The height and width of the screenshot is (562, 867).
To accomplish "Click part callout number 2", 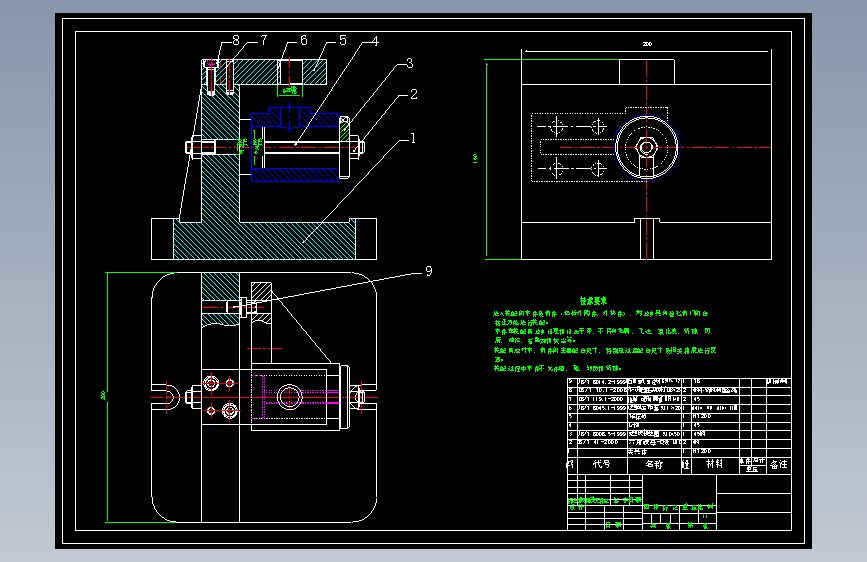I will point(414,95).
